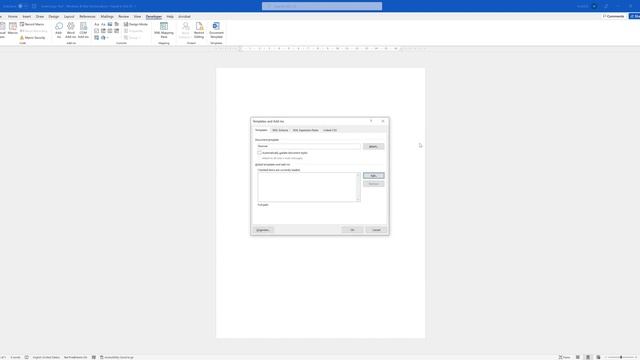This screenshot has height=360, width=640.
Task: Switch to the Linked CSS tab
Action: [330, 130]
